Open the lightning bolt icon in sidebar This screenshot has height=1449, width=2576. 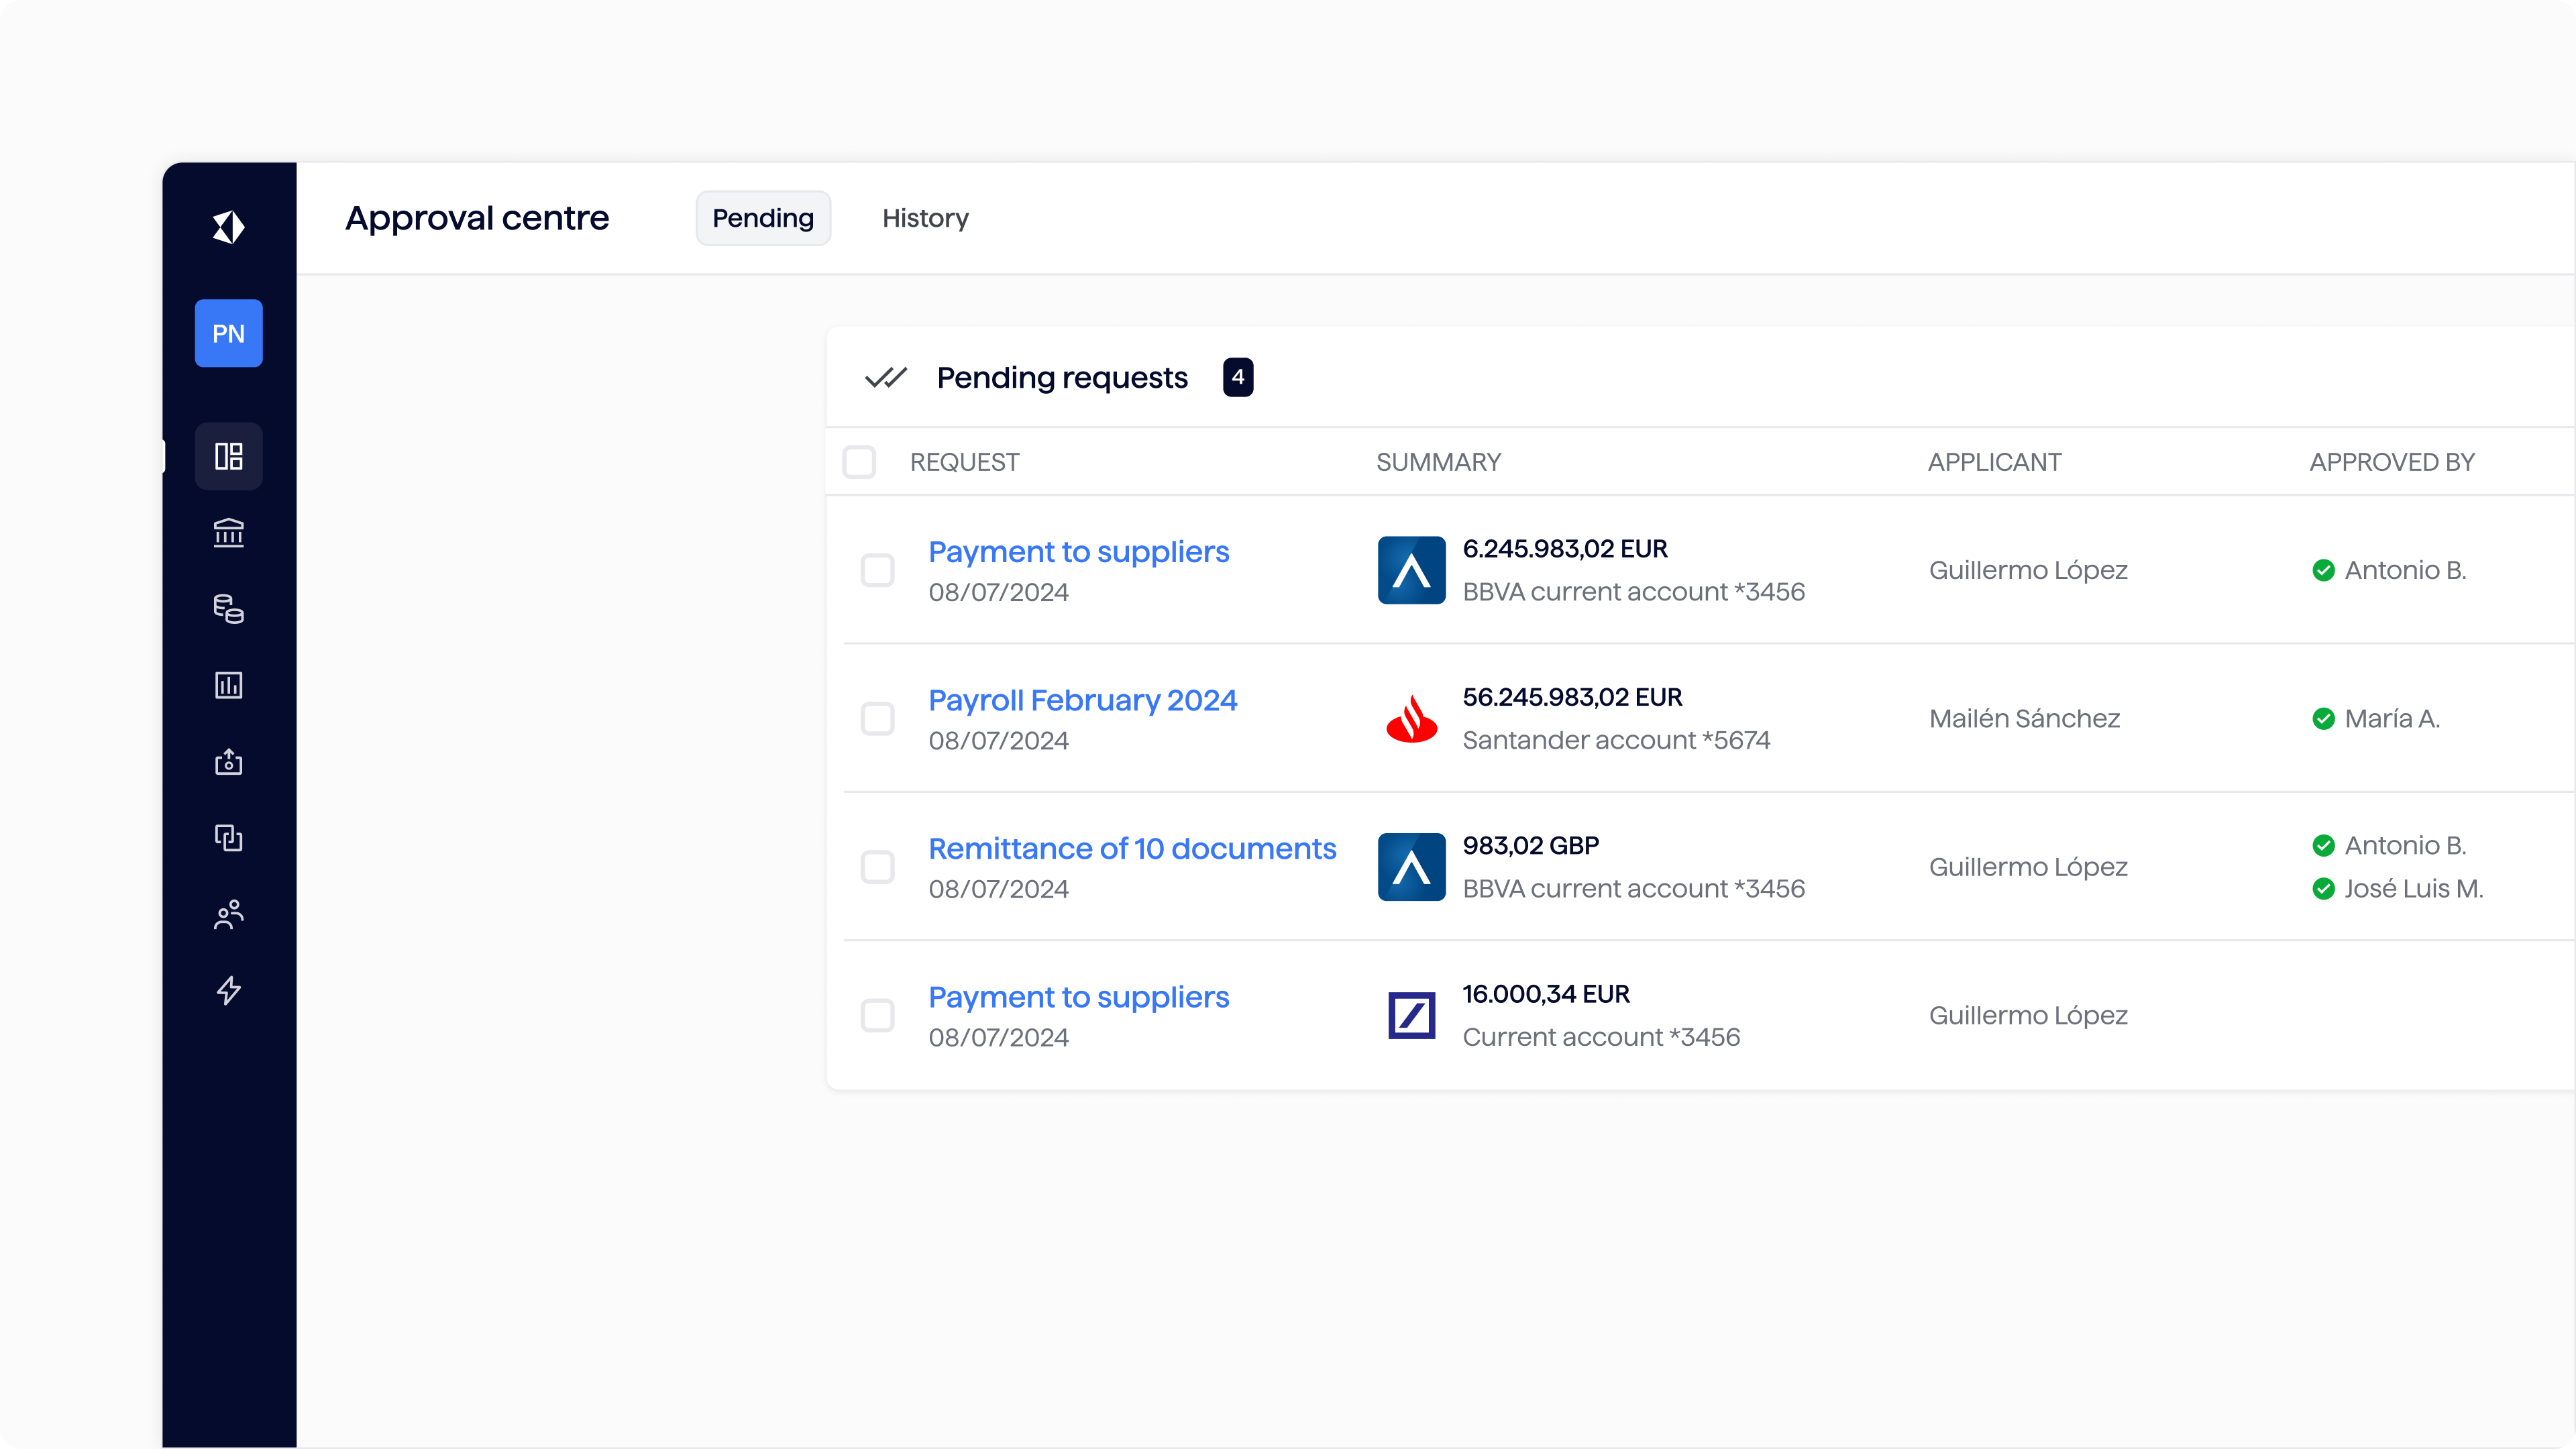228,990
